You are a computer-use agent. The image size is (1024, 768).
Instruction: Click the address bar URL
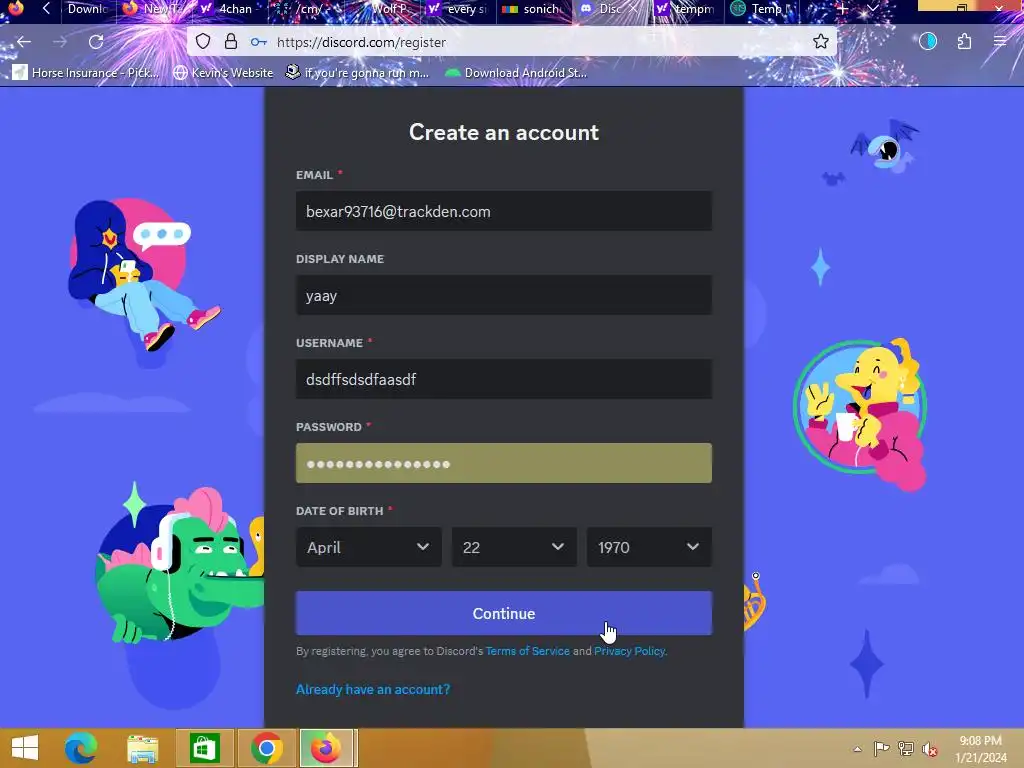tap(361, 42)
